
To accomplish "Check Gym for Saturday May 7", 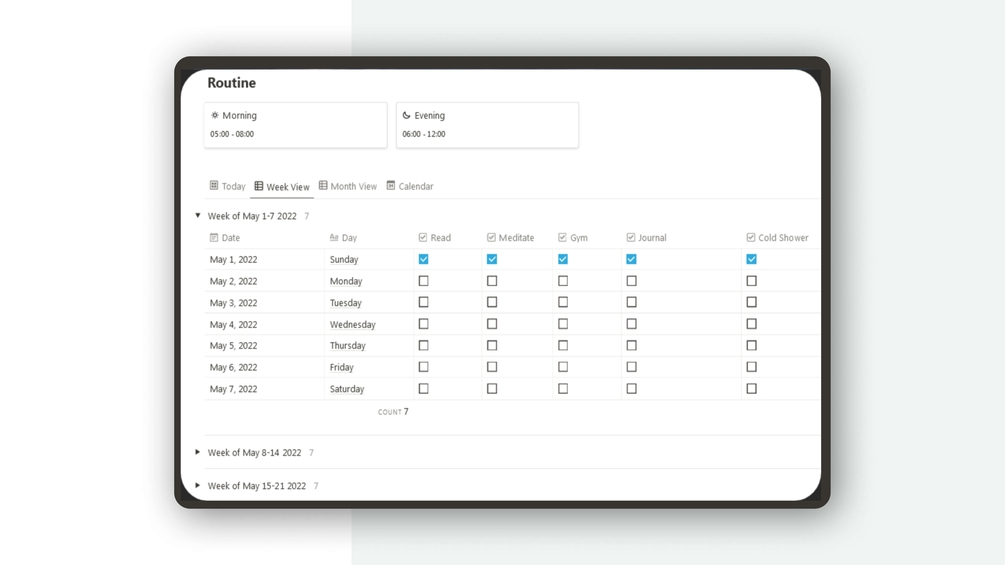I will [x=563, y=389].
